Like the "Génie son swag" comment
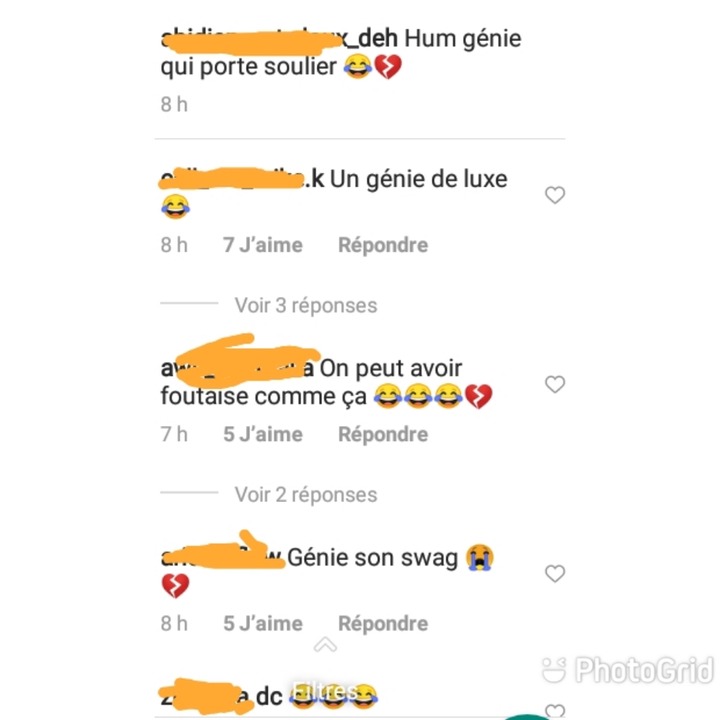This screenshot has width=720, height=720. (555, 574)
